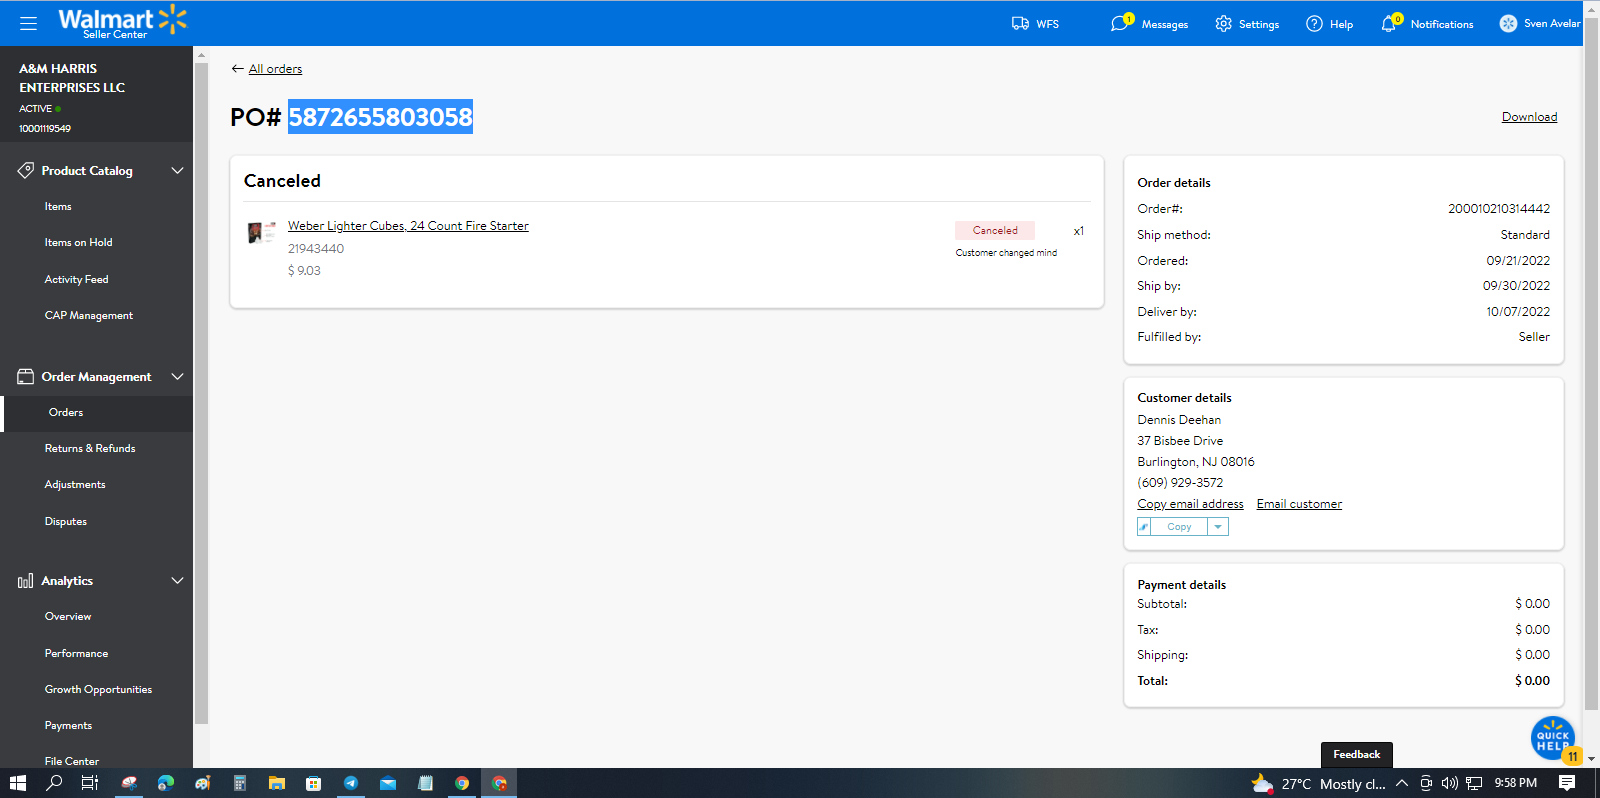Open File Explorer from the taskbar
This screenshot has width=1600, height=798.
tap(277, 783)
